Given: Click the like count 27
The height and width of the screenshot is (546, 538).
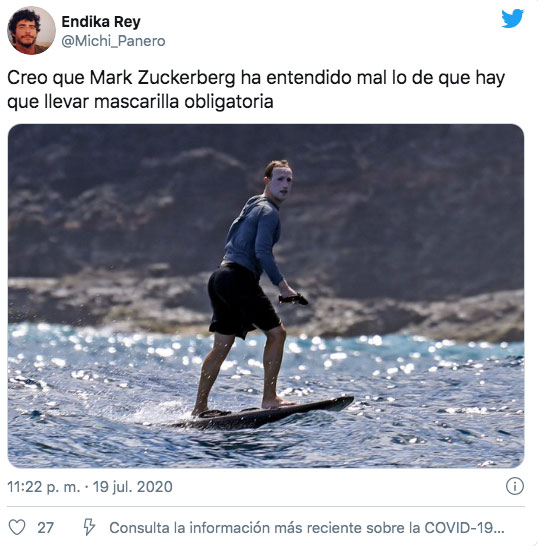Looking at the screenshot, I should point(46,528).
